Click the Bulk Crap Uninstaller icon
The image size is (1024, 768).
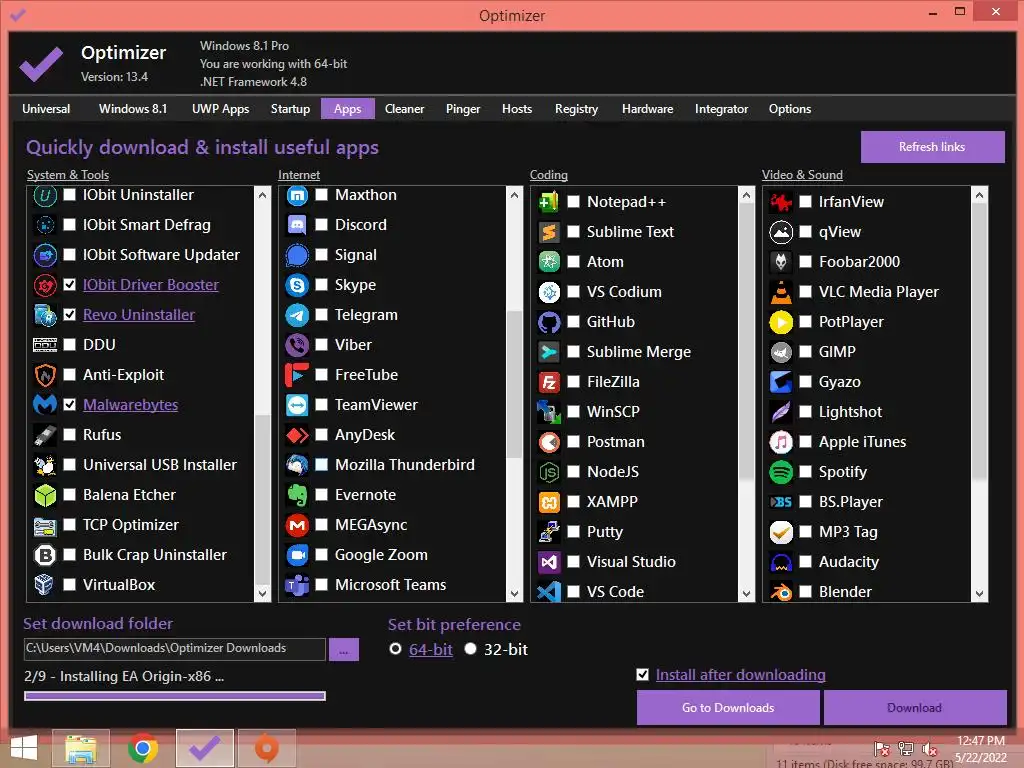click(x=45, y=555)
